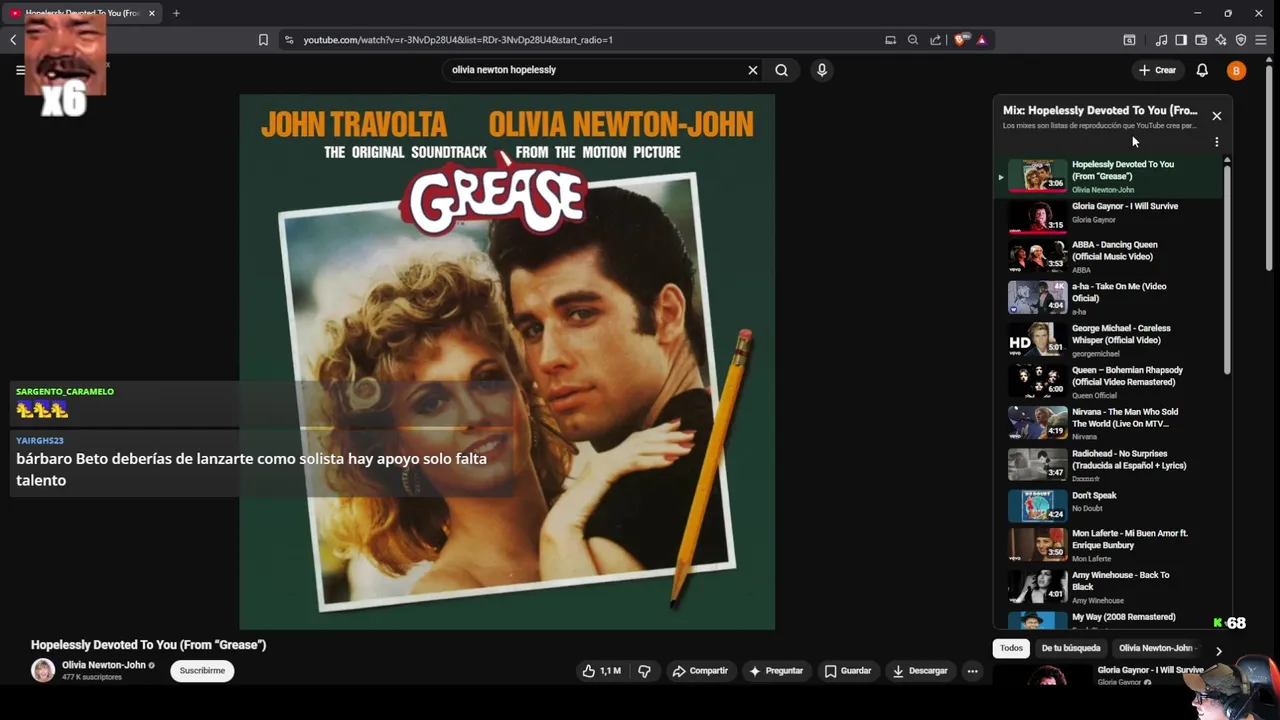Play Amy Winehouse - Back To Black
The image size is (1280, 720).
point(1110,588)
